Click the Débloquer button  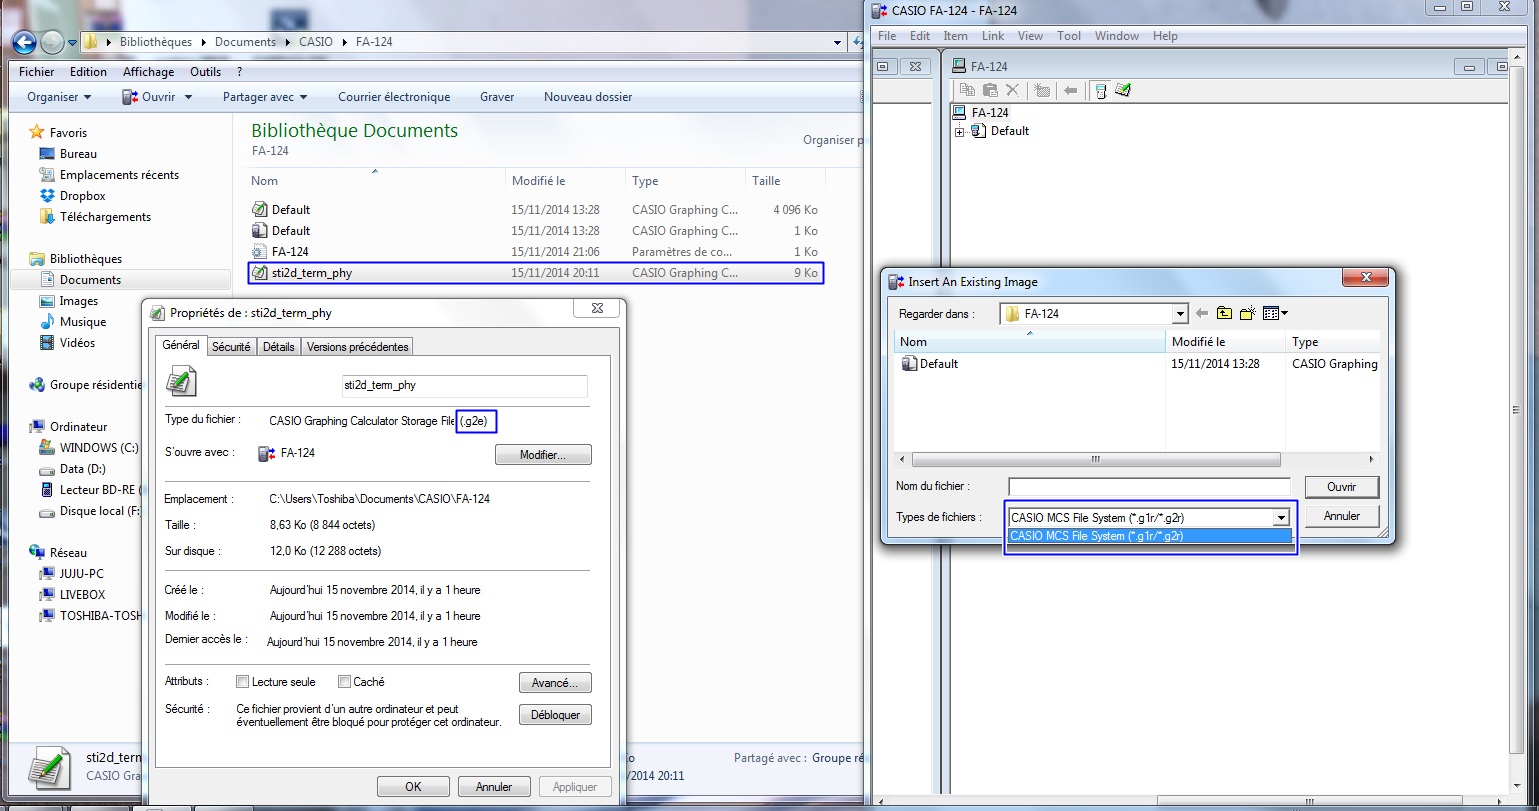555,715
